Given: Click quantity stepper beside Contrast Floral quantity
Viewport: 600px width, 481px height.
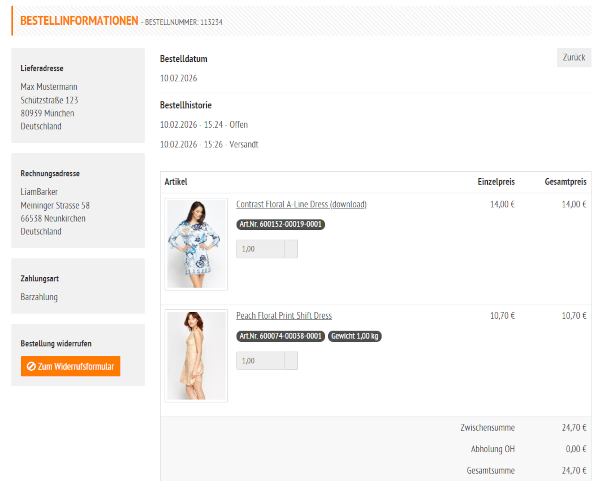Looking at the screenshot, I should click(291, 249).
